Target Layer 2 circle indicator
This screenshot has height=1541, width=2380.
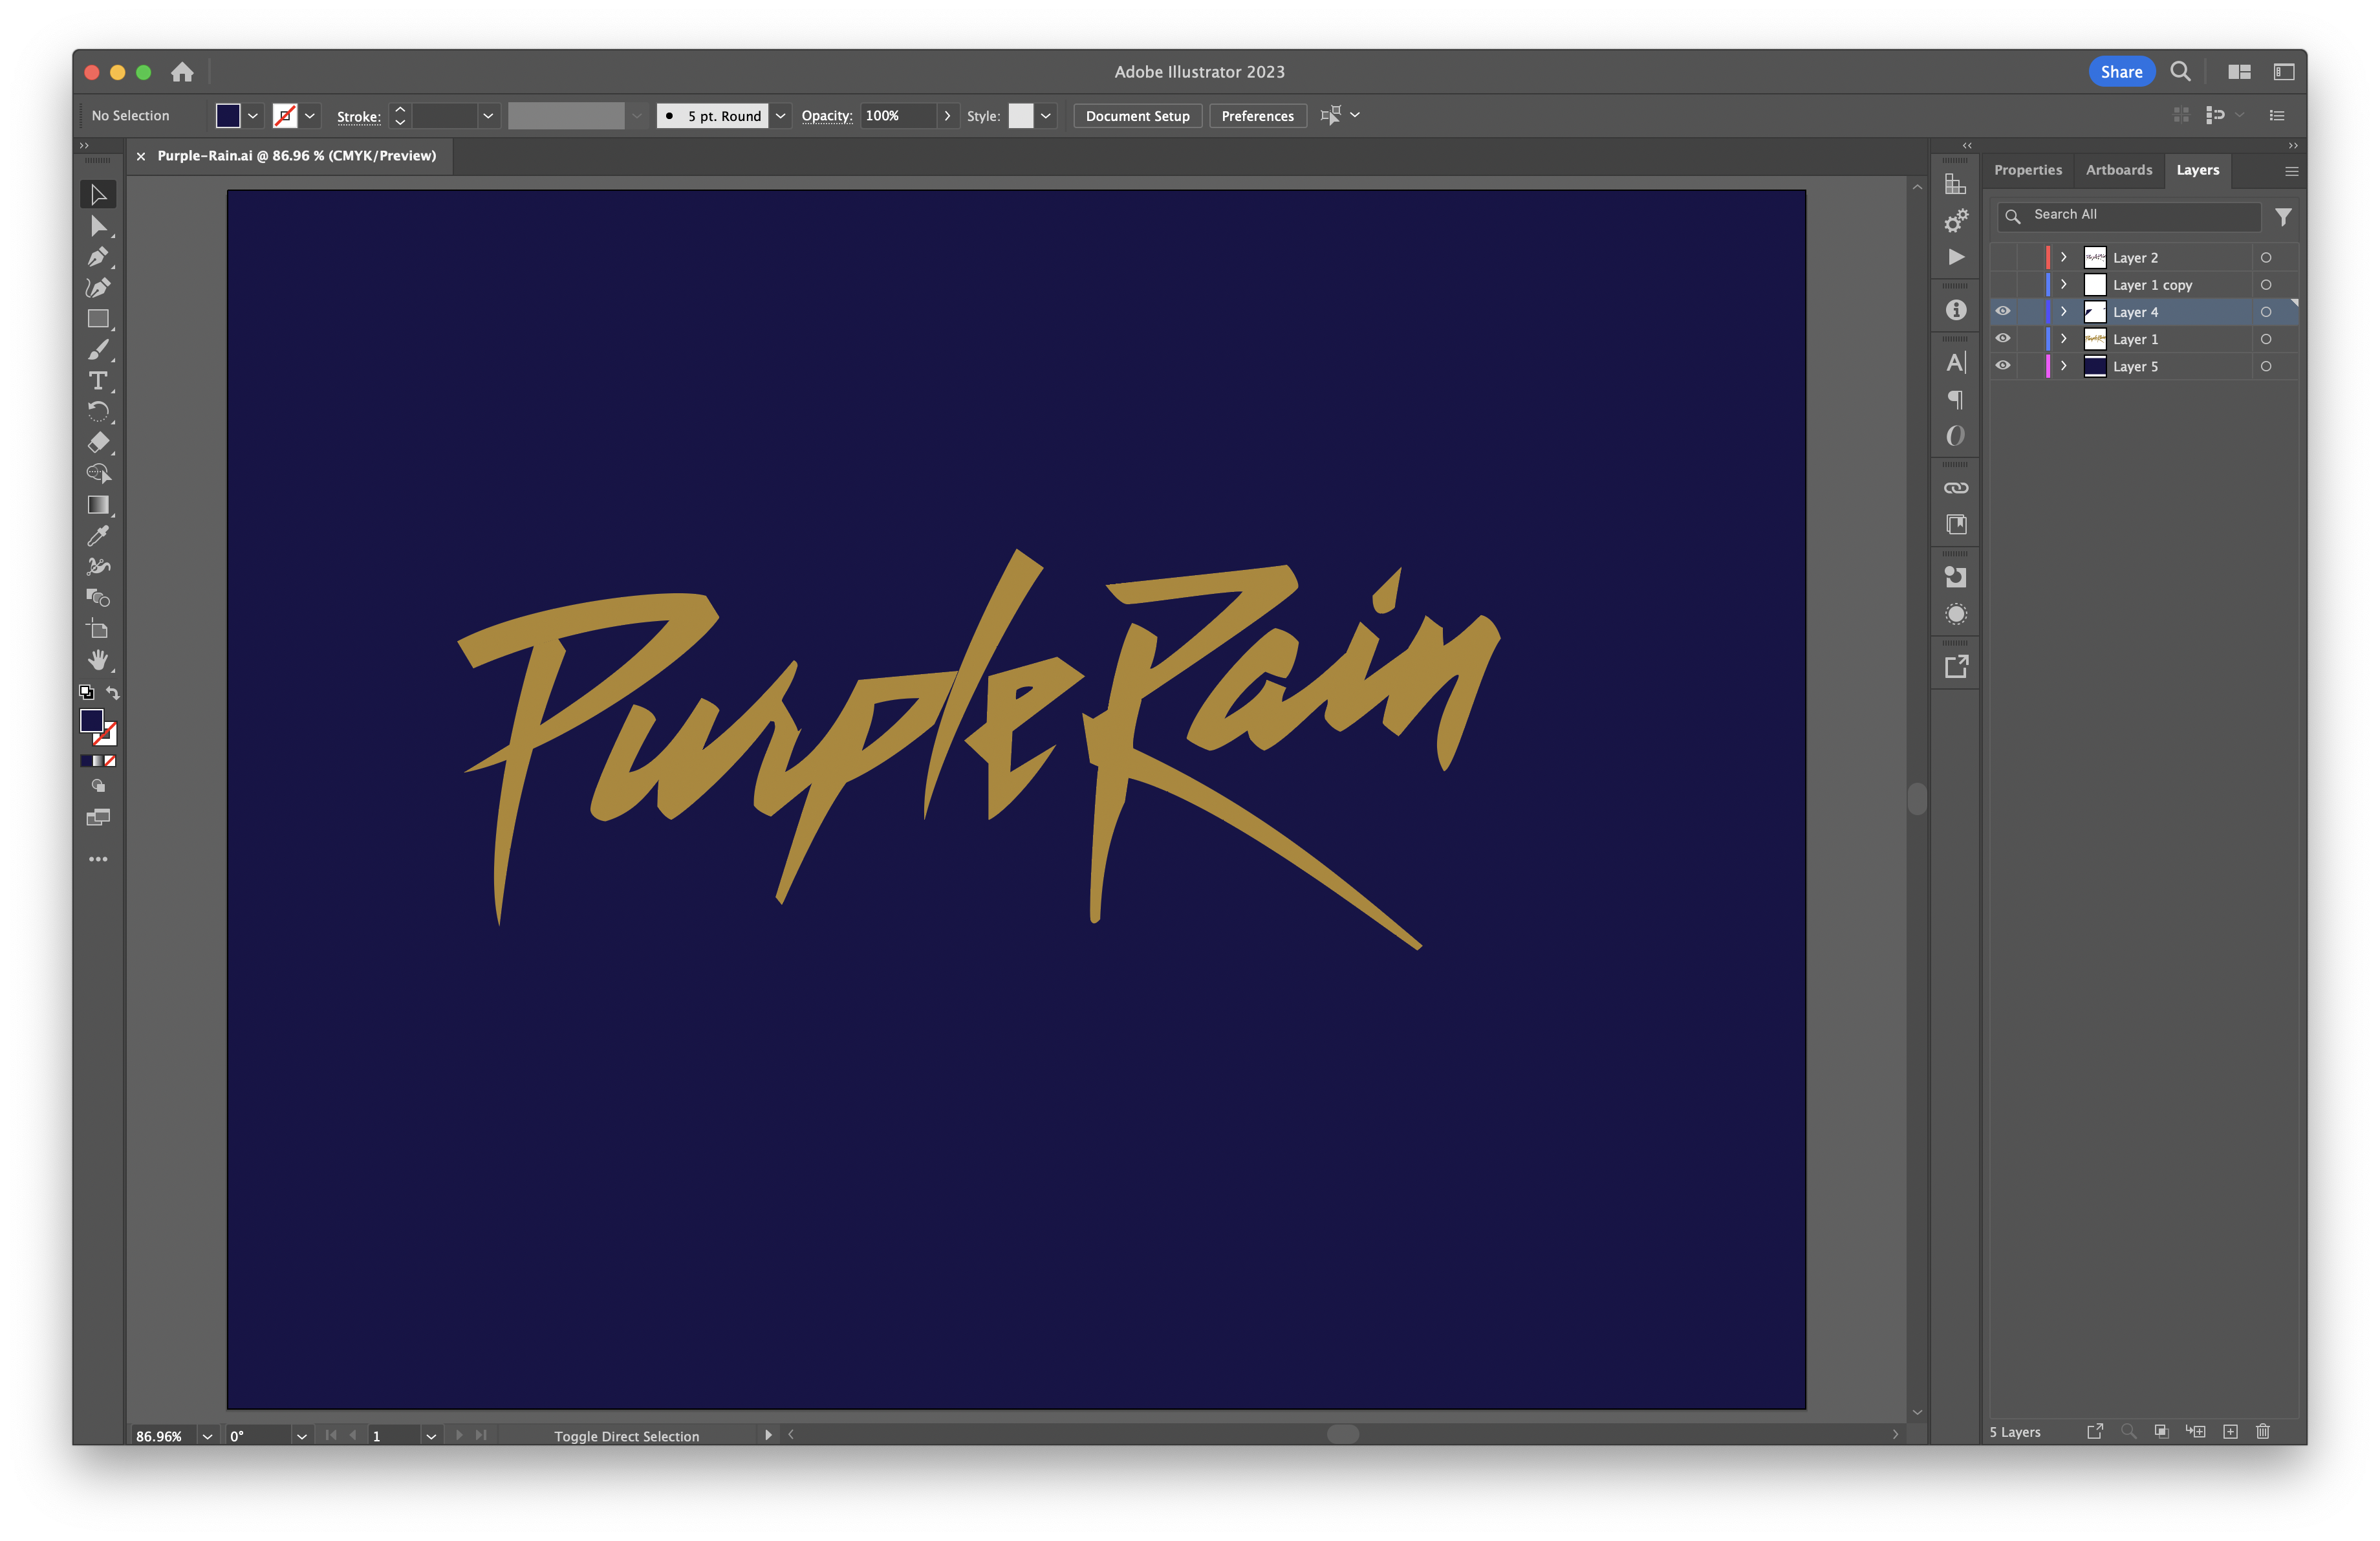[2266, 258]
